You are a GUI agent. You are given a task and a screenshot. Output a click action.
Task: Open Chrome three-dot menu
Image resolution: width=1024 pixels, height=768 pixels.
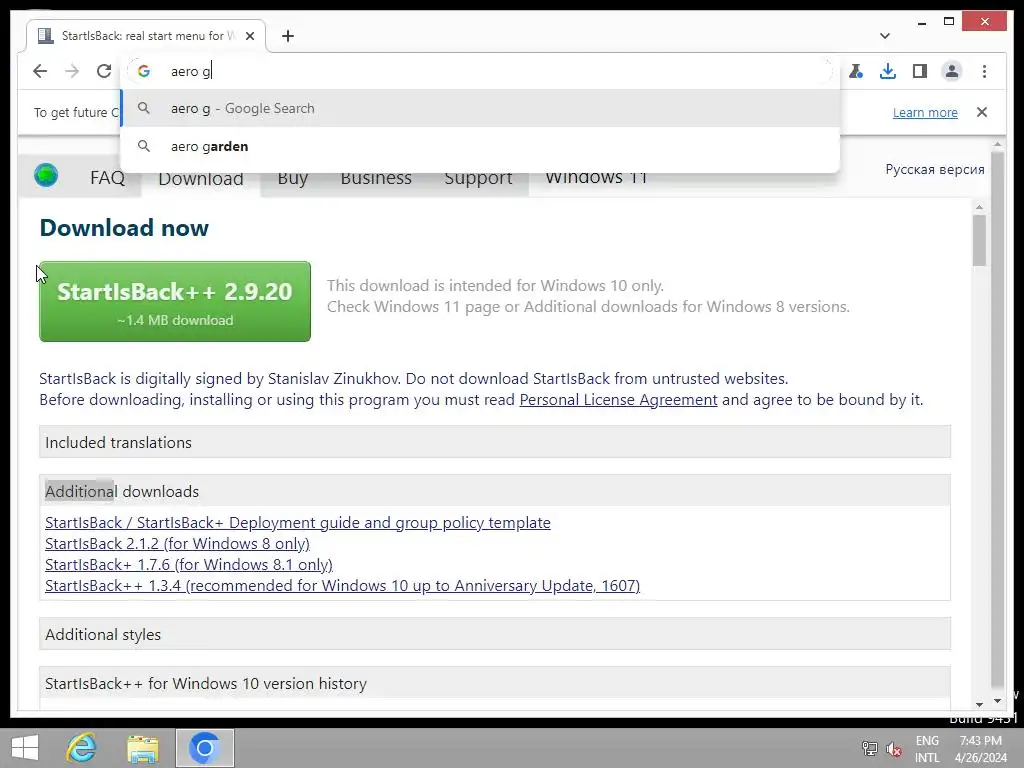click(x=984, y=71)
